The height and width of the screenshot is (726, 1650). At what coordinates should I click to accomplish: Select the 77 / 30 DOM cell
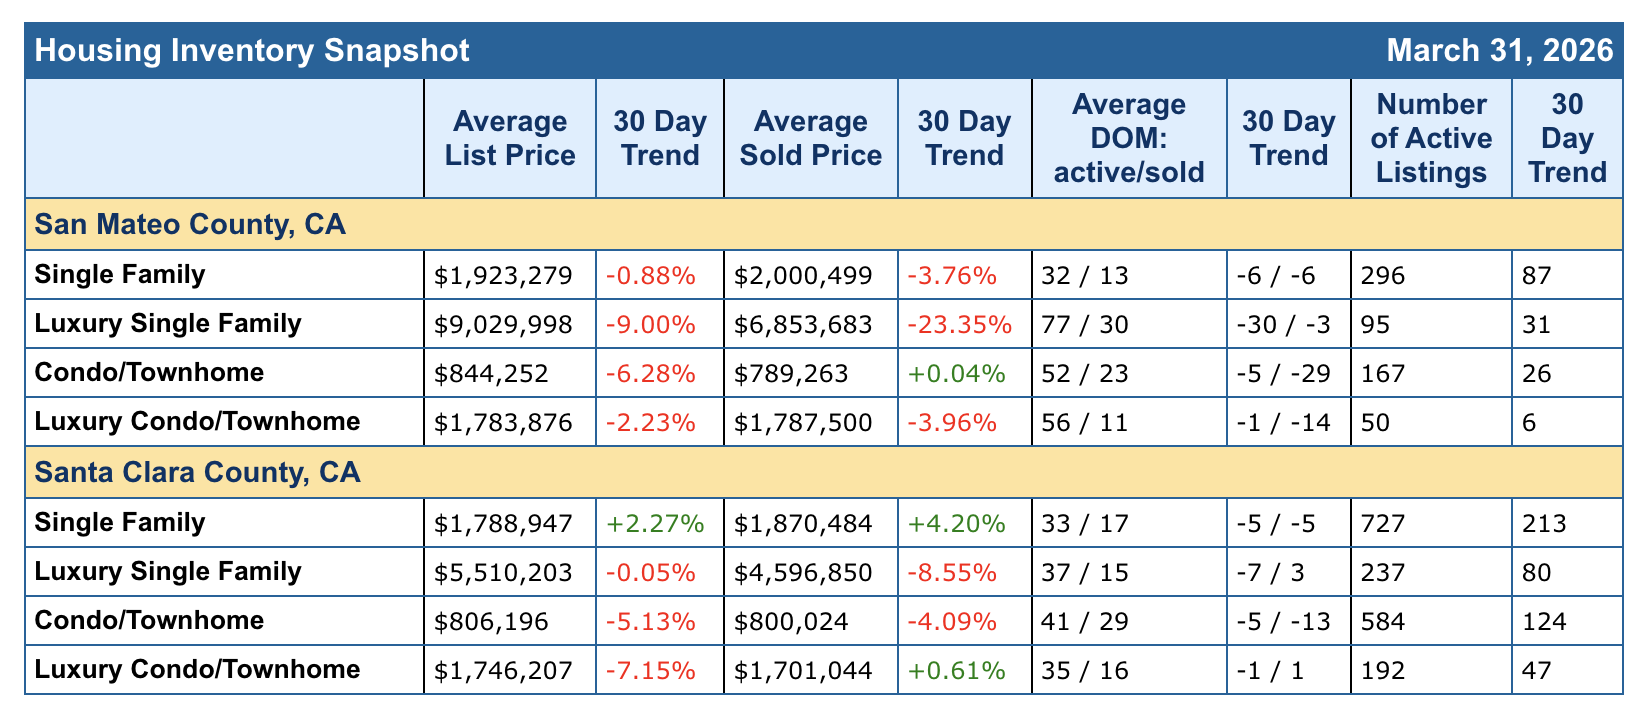(1084, 324)
